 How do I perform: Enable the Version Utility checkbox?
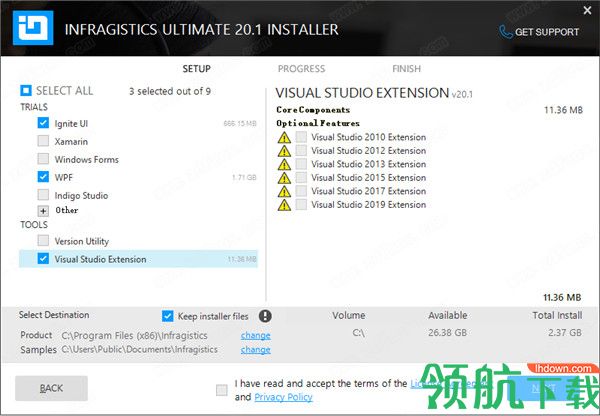click(43, 241)
